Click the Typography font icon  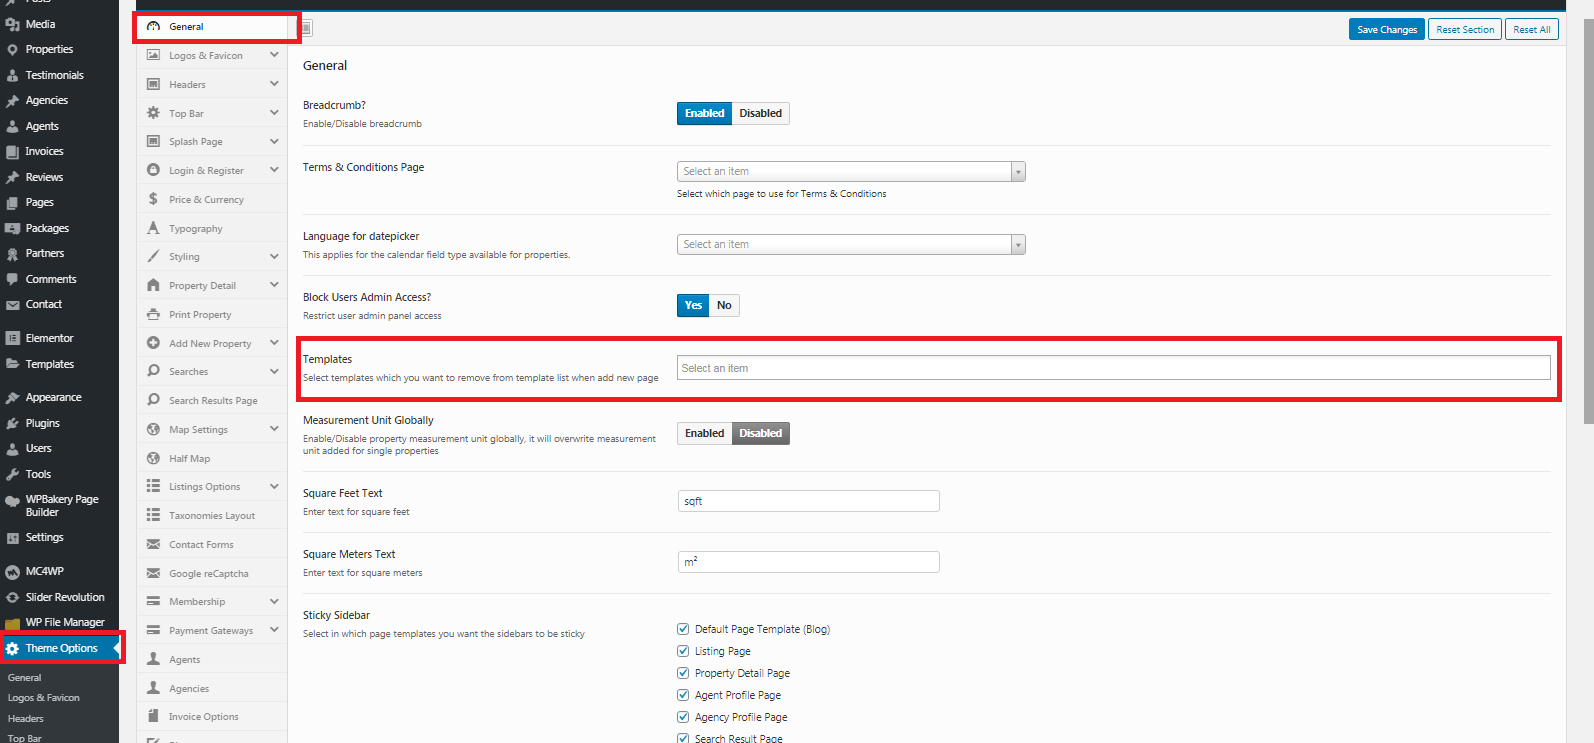(153, 228)
